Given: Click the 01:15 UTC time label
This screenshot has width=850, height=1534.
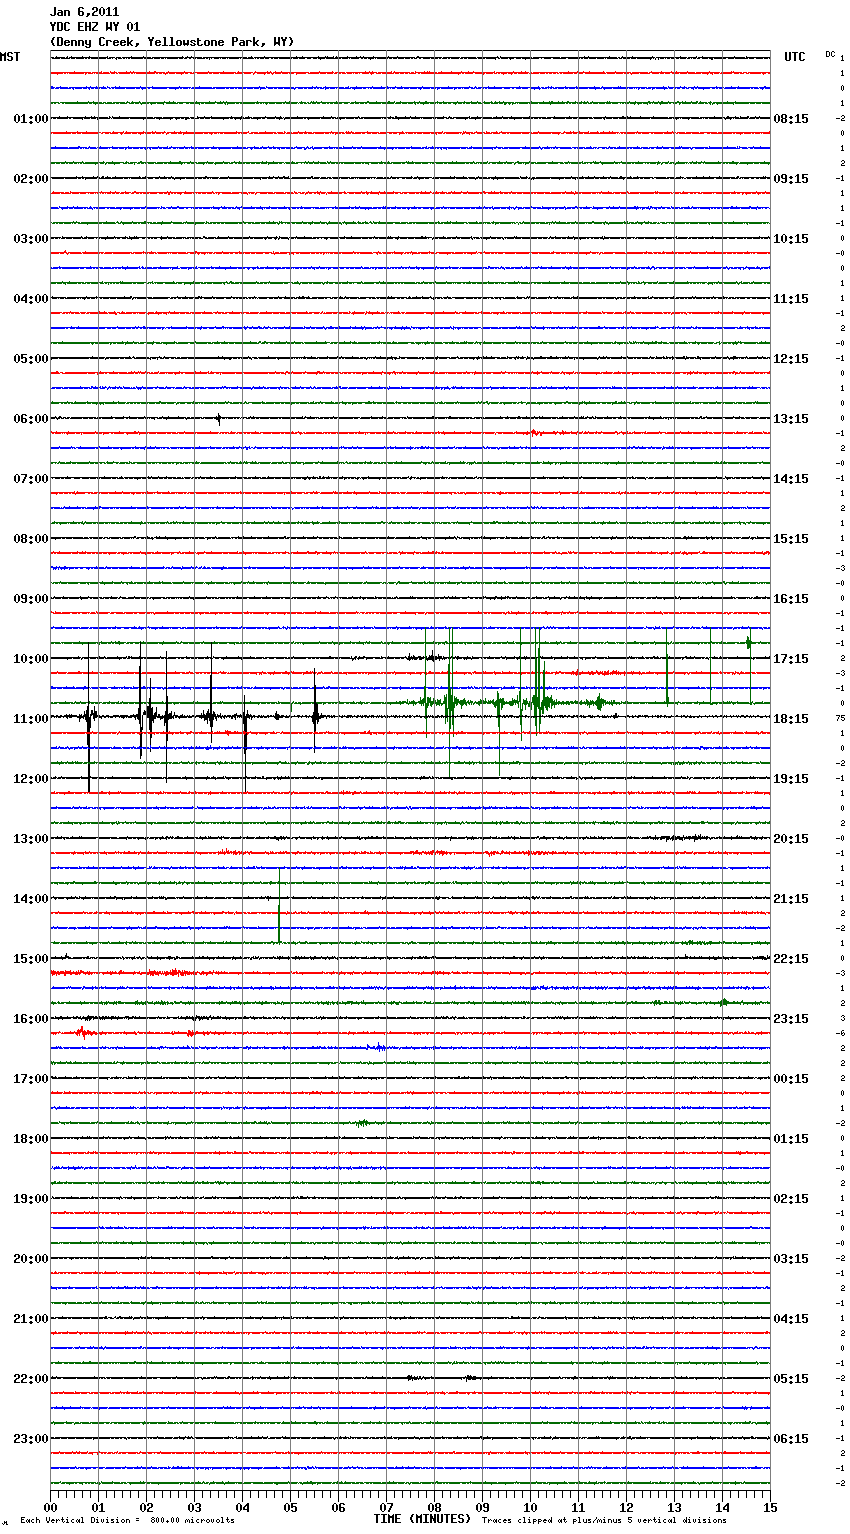Looking at the screenshot, I should [x=791, y=1139].
